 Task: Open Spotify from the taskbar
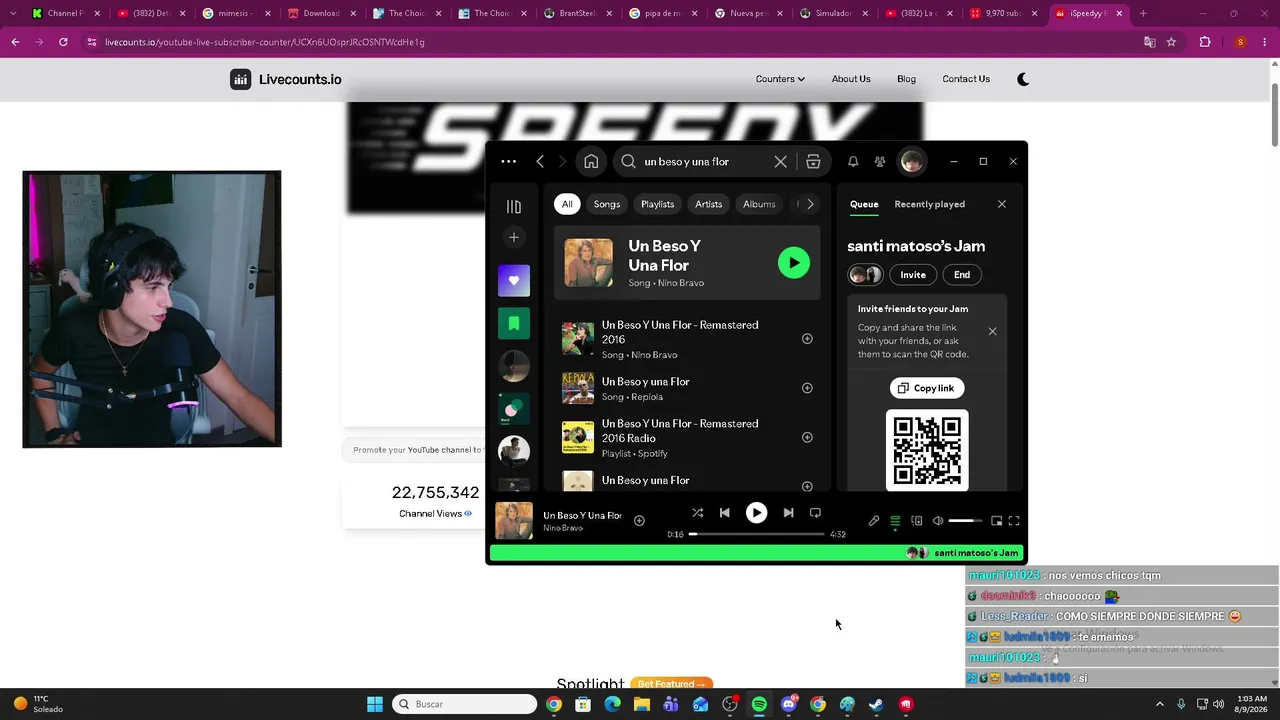pyautogui.click(x=759, y=704)
